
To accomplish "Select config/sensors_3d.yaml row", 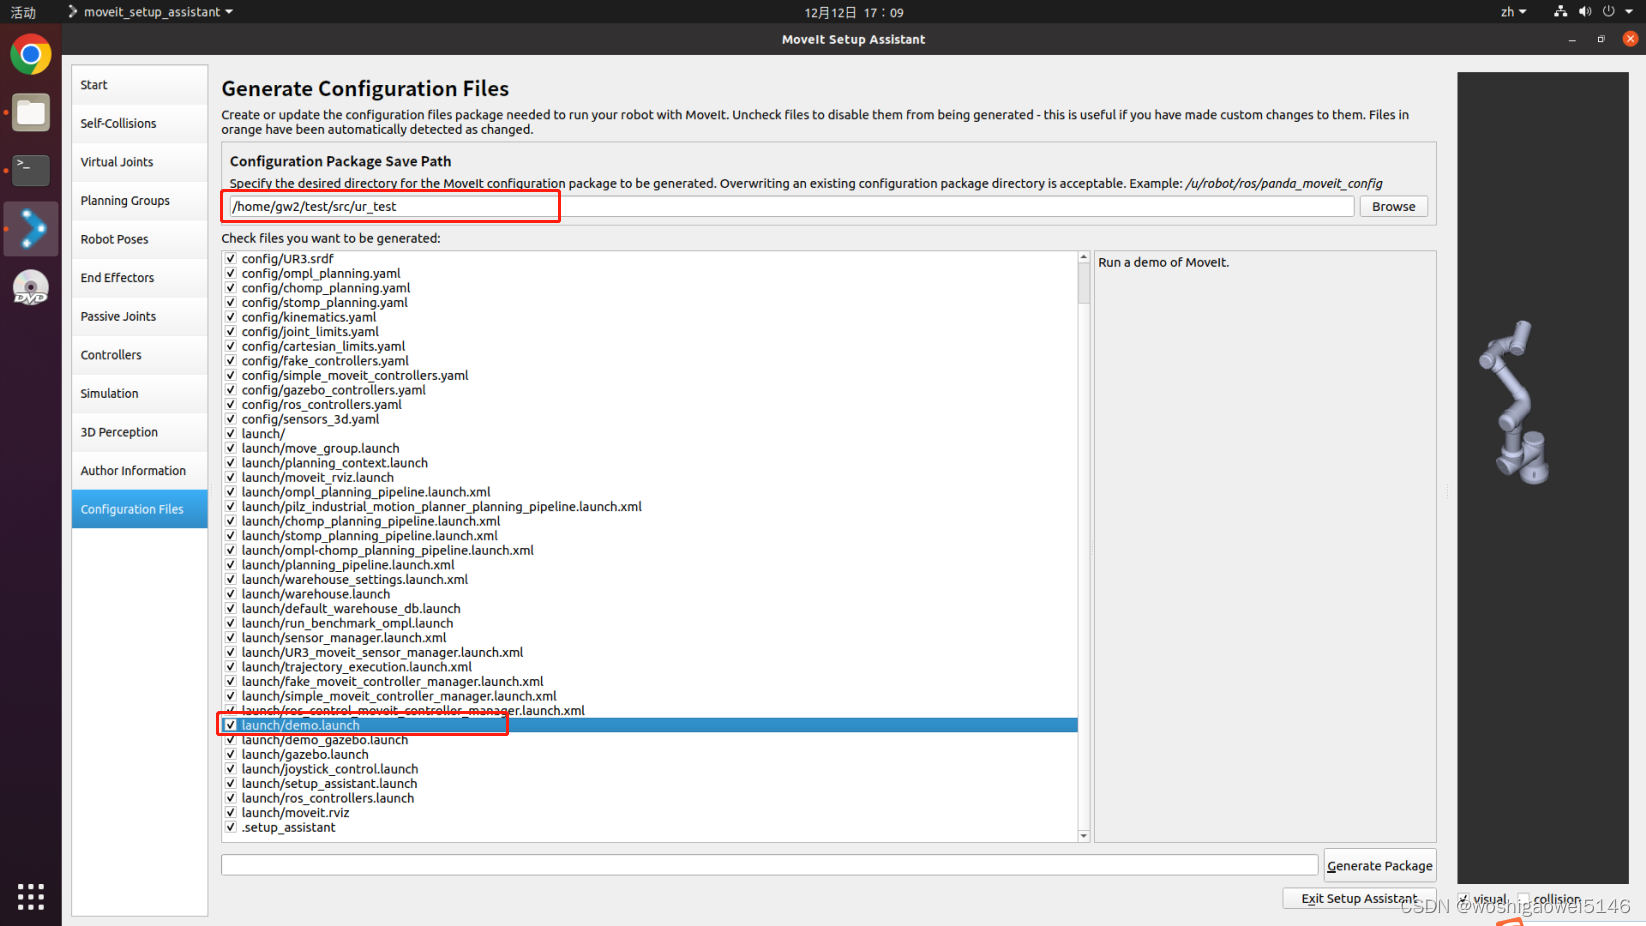I will [x=650, y=419].
